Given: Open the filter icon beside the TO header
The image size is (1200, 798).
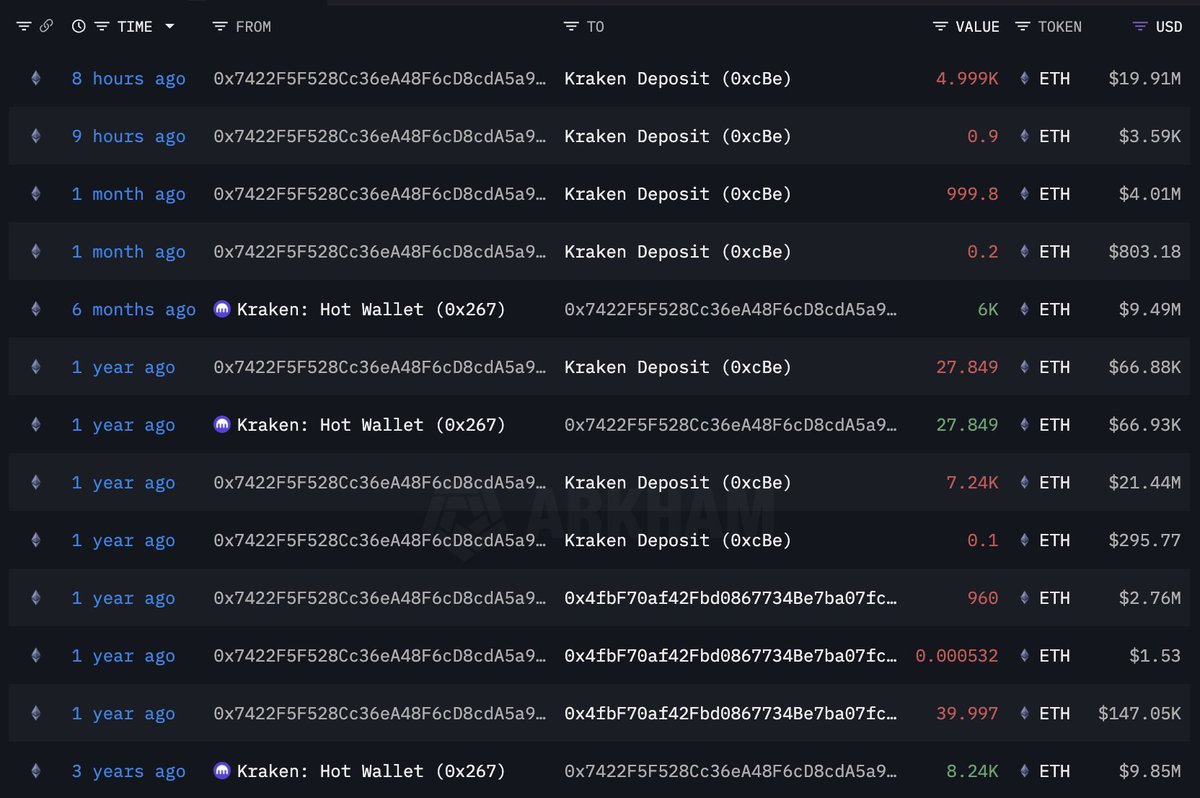Looking at the screenshot, I should tap(571, 26).
